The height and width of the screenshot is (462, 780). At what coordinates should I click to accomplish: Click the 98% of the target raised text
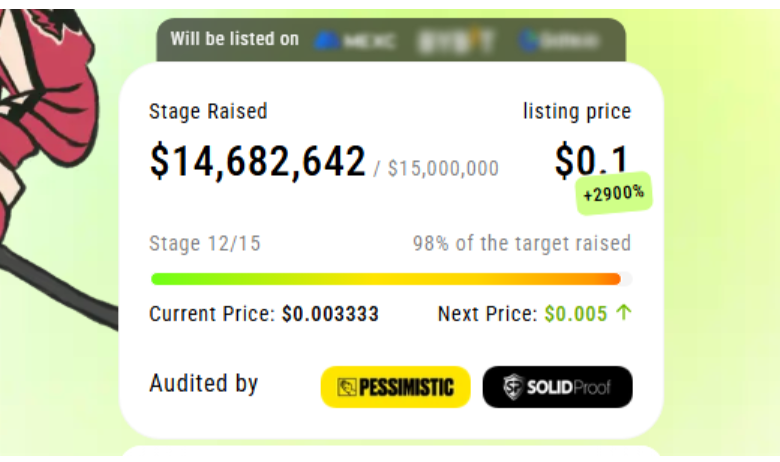[521, 243]
